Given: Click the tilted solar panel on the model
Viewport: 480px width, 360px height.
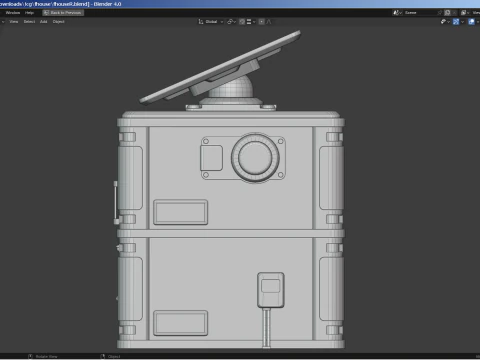Looking at the screenshot, I should coord(220,68).
